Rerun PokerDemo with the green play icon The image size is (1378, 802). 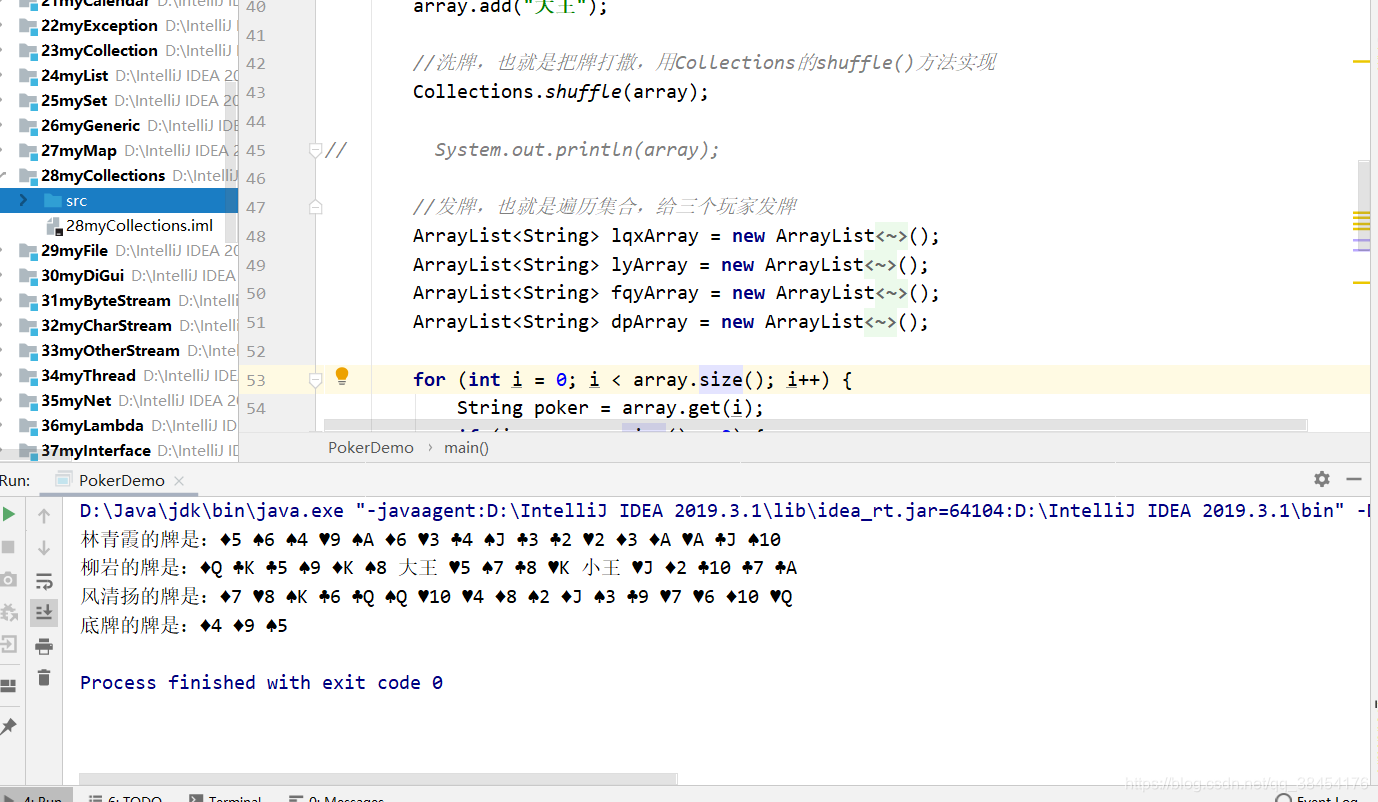(9, 514)
